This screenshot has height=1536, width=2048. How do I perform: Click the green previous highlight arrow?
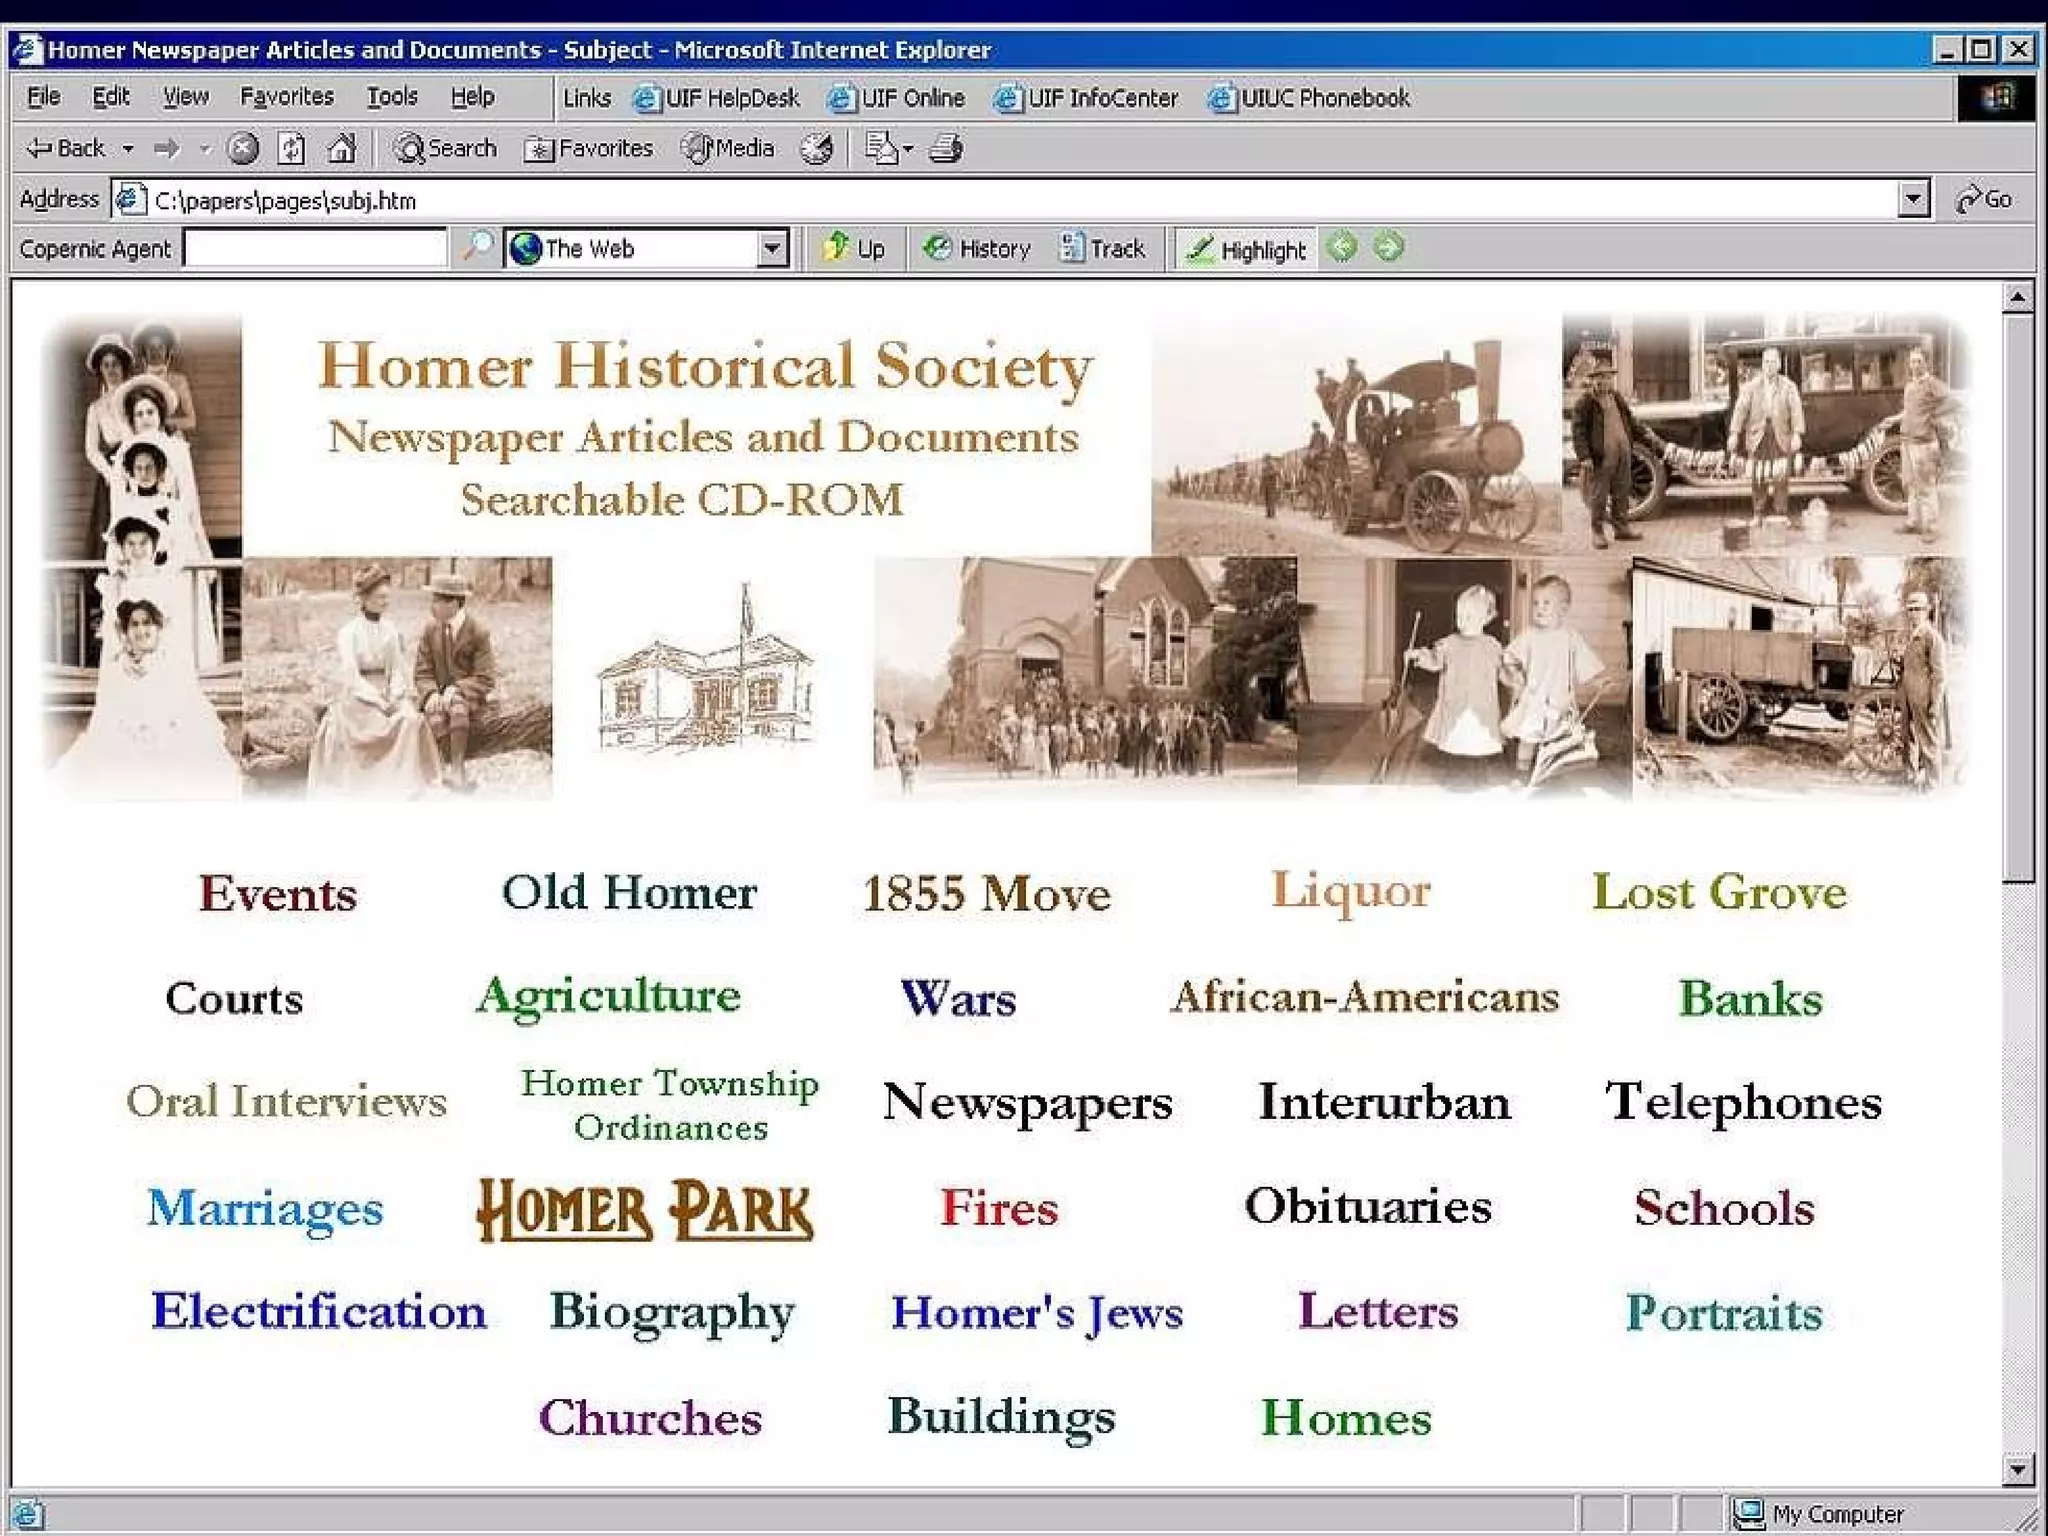coord(1342,247)
